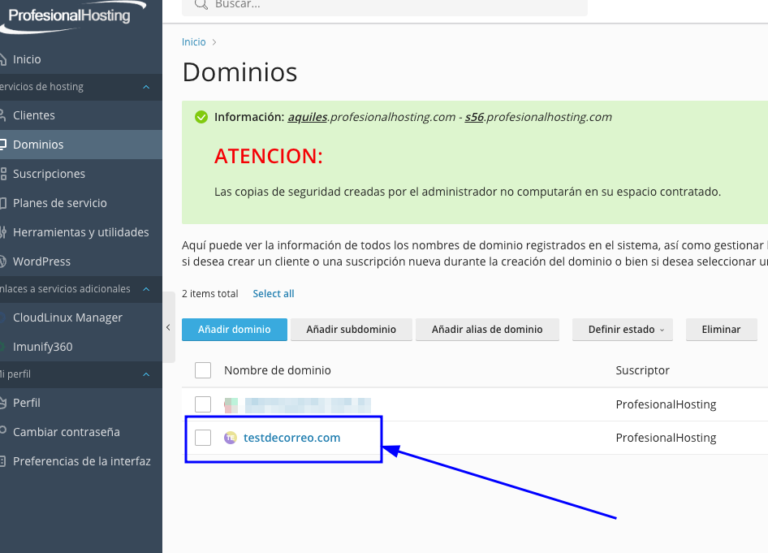This screenshot has height=553, width=768.
Task: Click the search magnifier icon
Action: pyautogui.click(x=201, y=4)
